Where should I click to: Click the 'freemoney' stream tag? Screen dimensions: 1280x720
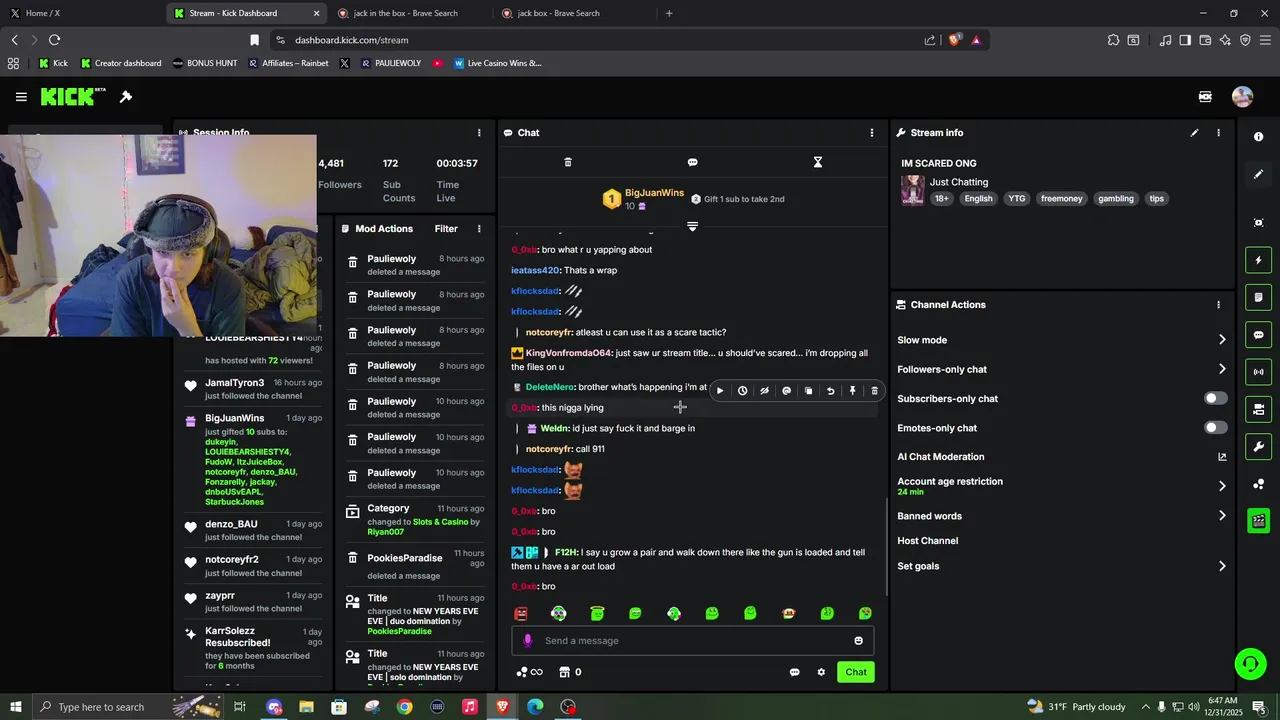[x=1061, y=198]
